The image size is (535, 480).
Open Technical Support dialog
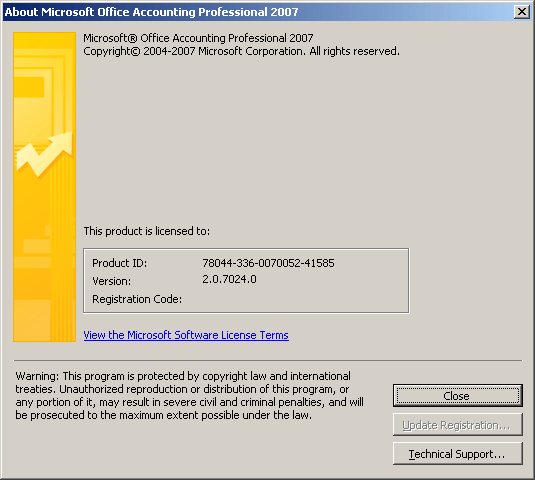(x=458, y=454)
